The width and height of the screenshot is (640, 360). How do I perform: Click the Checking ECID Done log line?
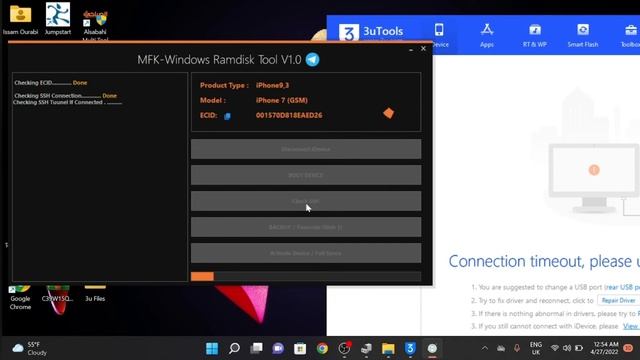click(51, 82)
